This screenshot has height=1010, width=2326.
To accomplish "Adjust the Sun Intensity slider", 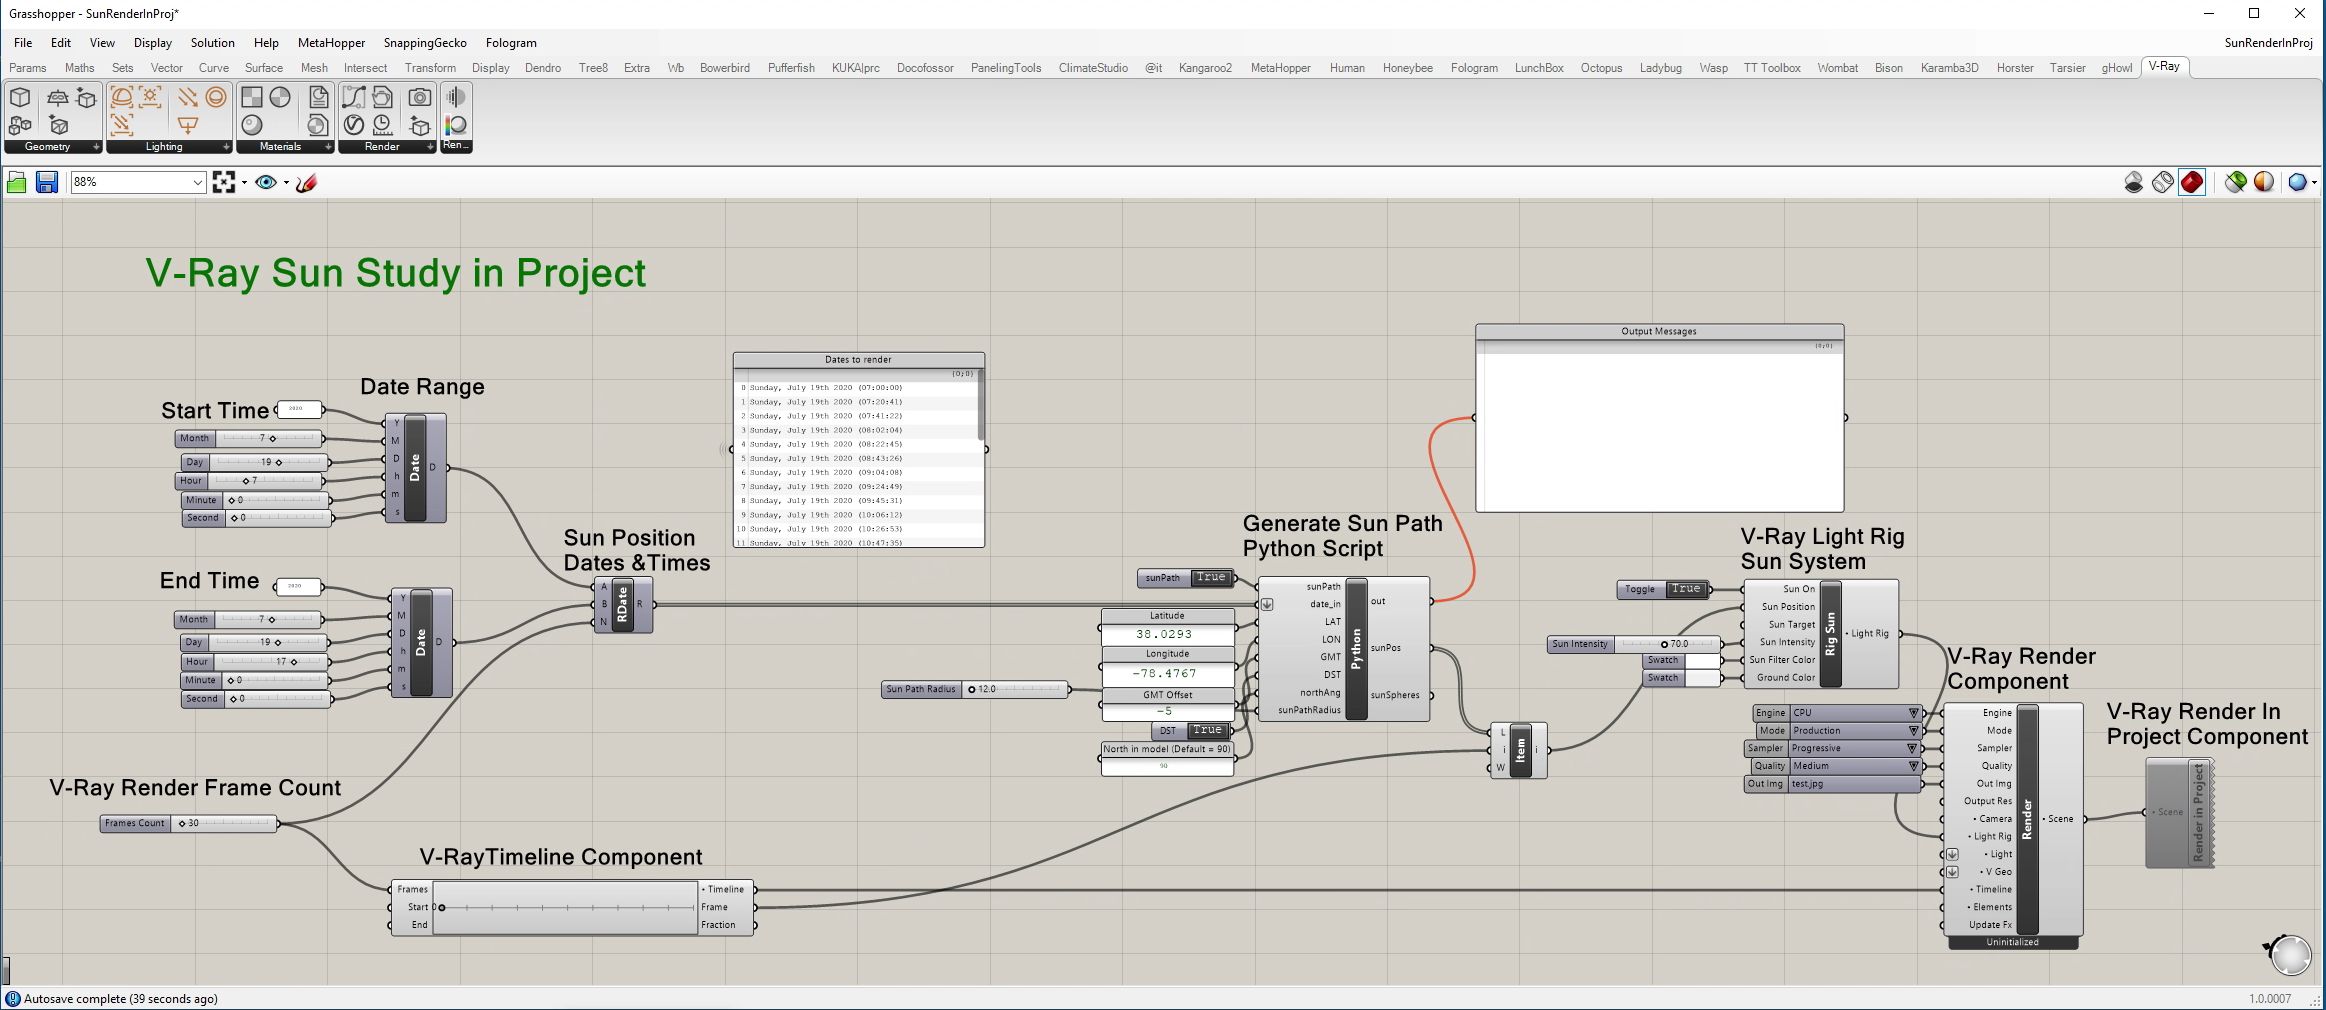I will pos(1634,644).
